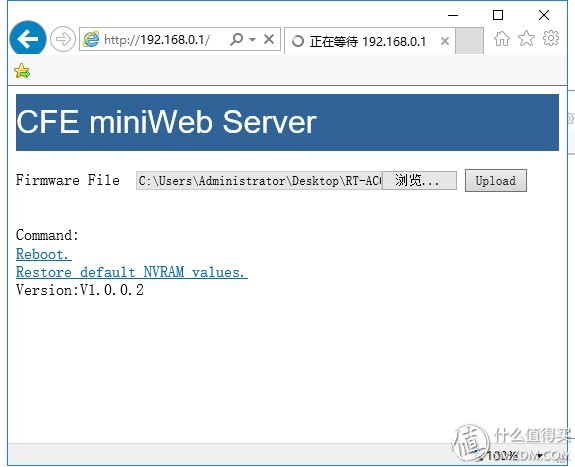Viewport: 575px width, 467px height.
Task: Click the forward navigation arrow
Action: (x=63, y=39)
